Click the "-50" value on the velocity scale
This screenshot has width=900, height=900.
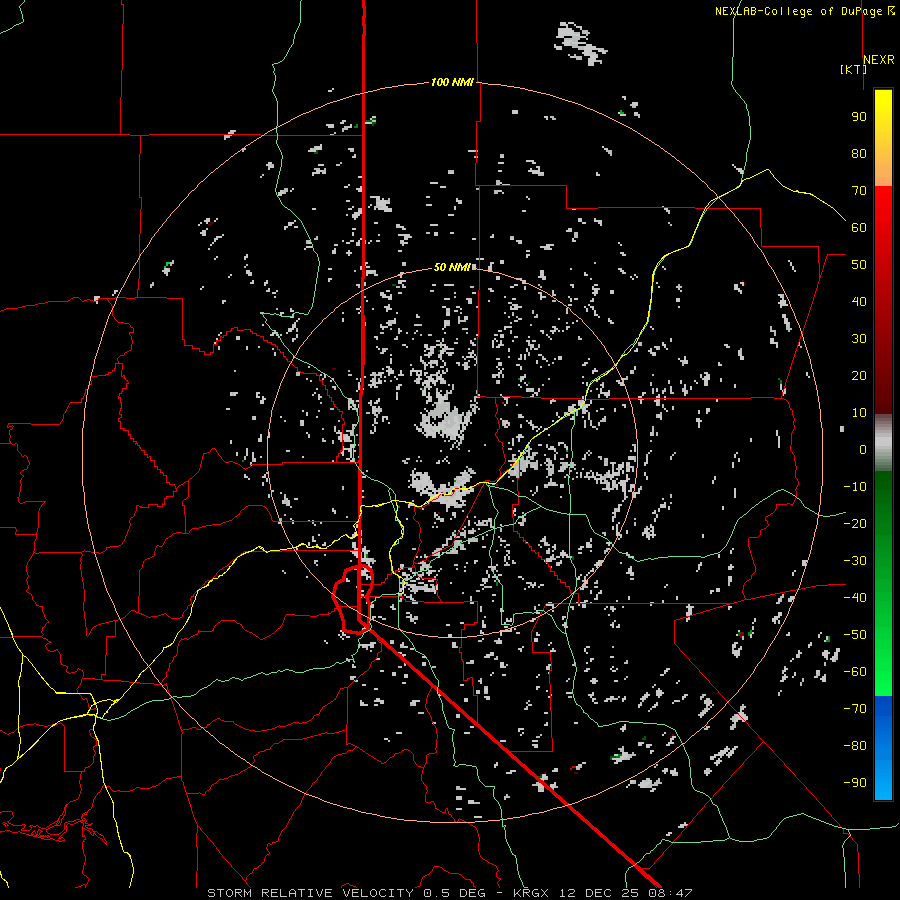[x=855, y=635]
